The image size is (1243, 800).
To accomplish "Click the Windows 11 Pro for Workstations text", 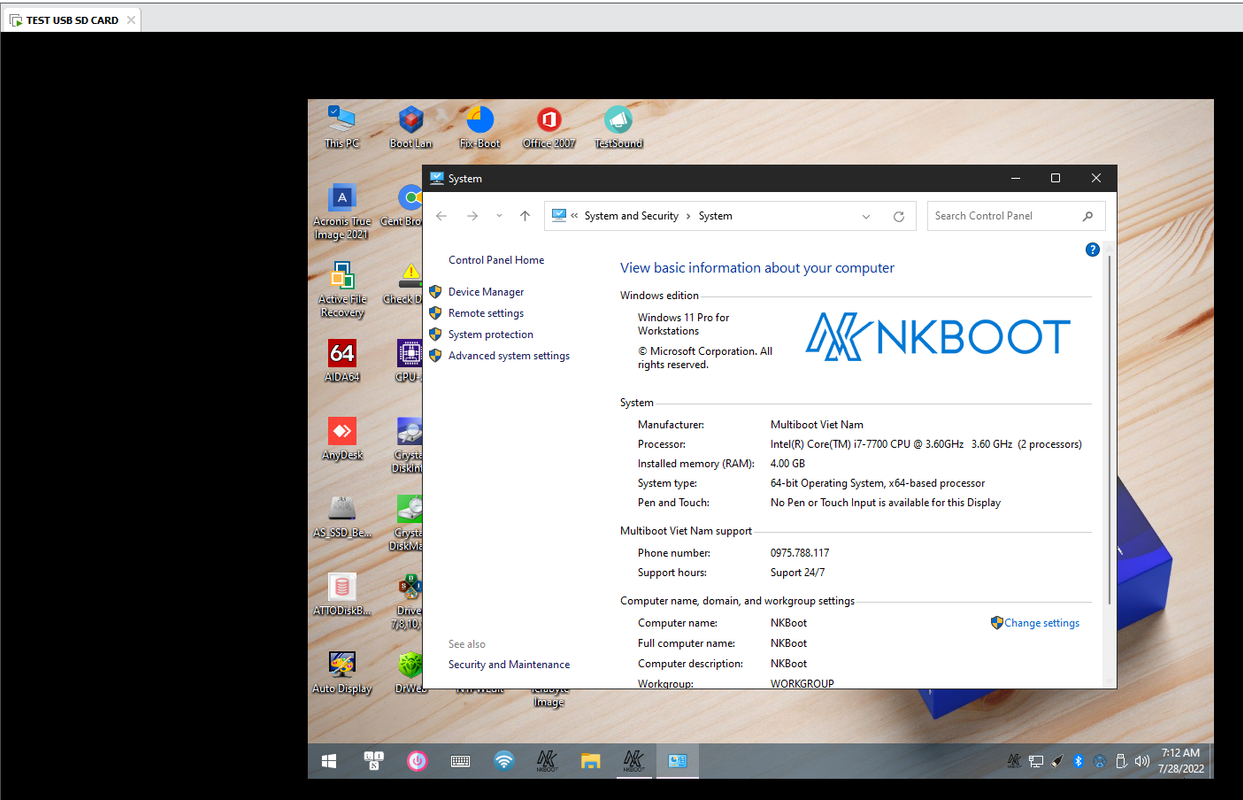I will [x=684, y=324].
